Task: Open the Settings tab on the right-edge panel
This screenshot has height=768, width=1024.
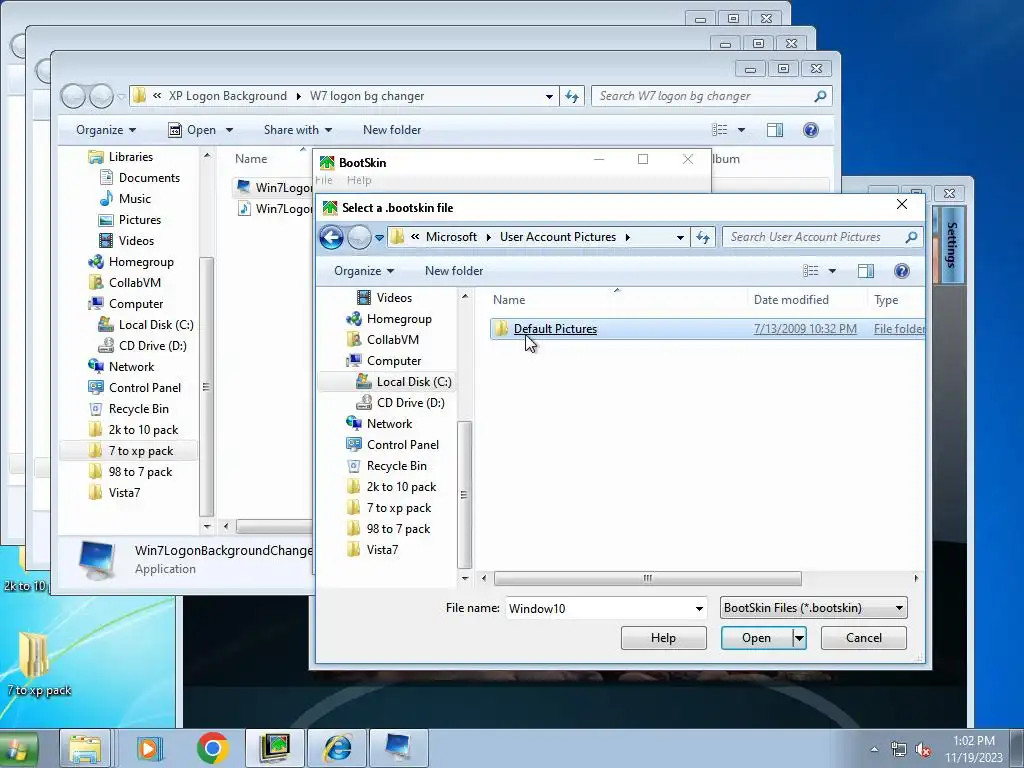Action: pyautogui.click(x=953, y=245)
